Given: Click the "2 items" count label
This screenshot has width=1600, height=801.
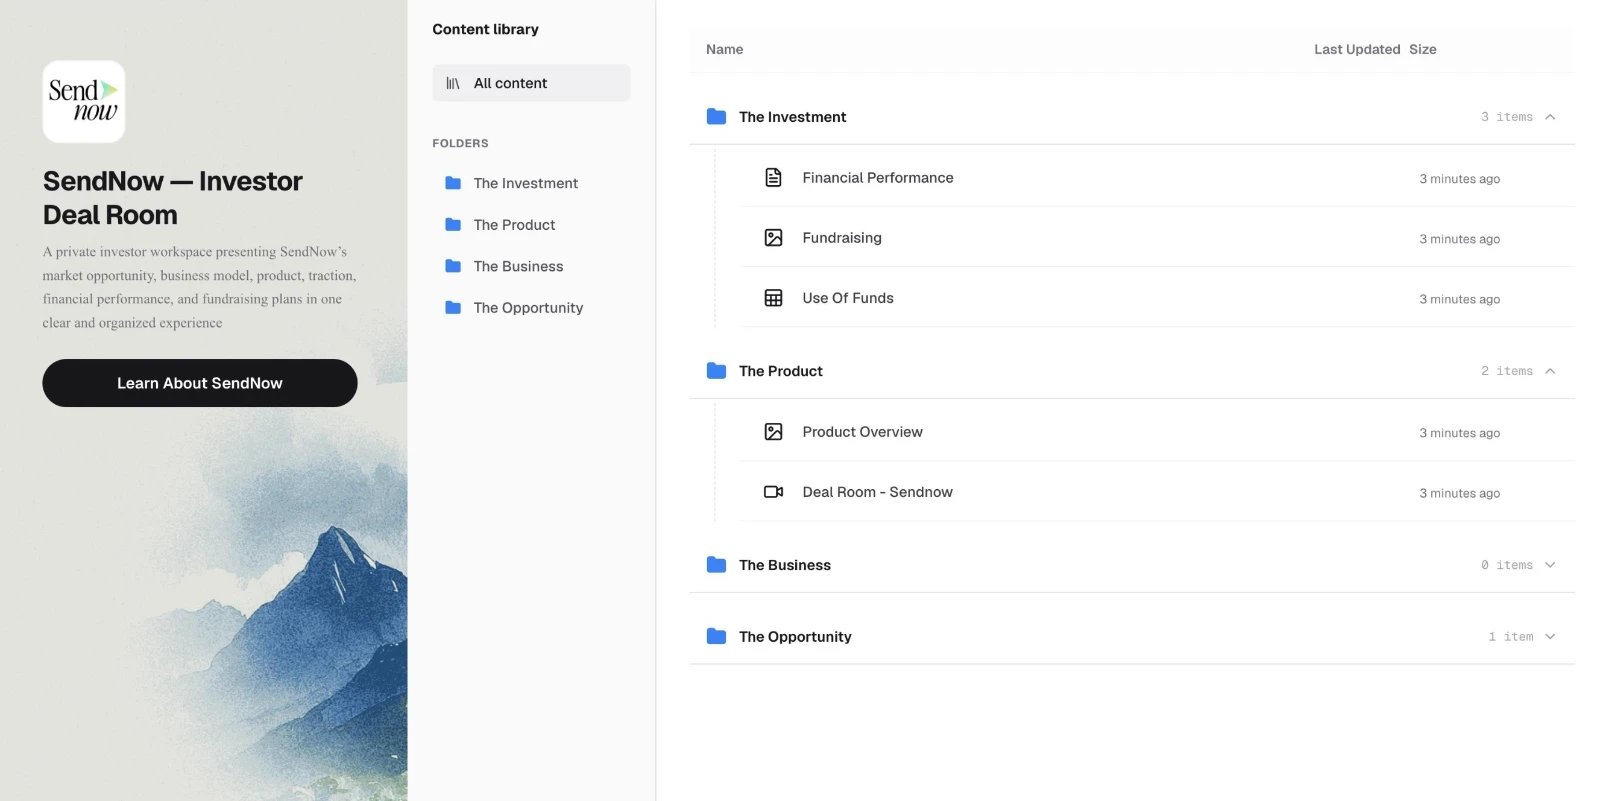Looking at the screenshot, I should coord(1507,371).
